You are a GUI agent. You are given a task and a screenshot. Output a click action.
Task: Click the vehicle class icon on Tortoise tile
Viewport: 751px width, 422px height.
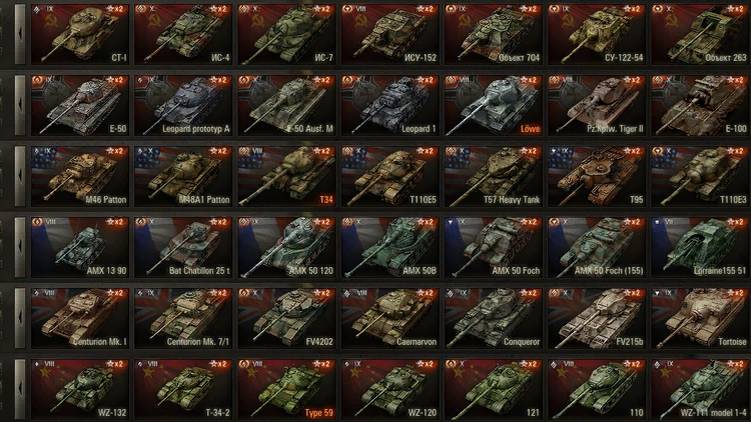coord(659,293)
